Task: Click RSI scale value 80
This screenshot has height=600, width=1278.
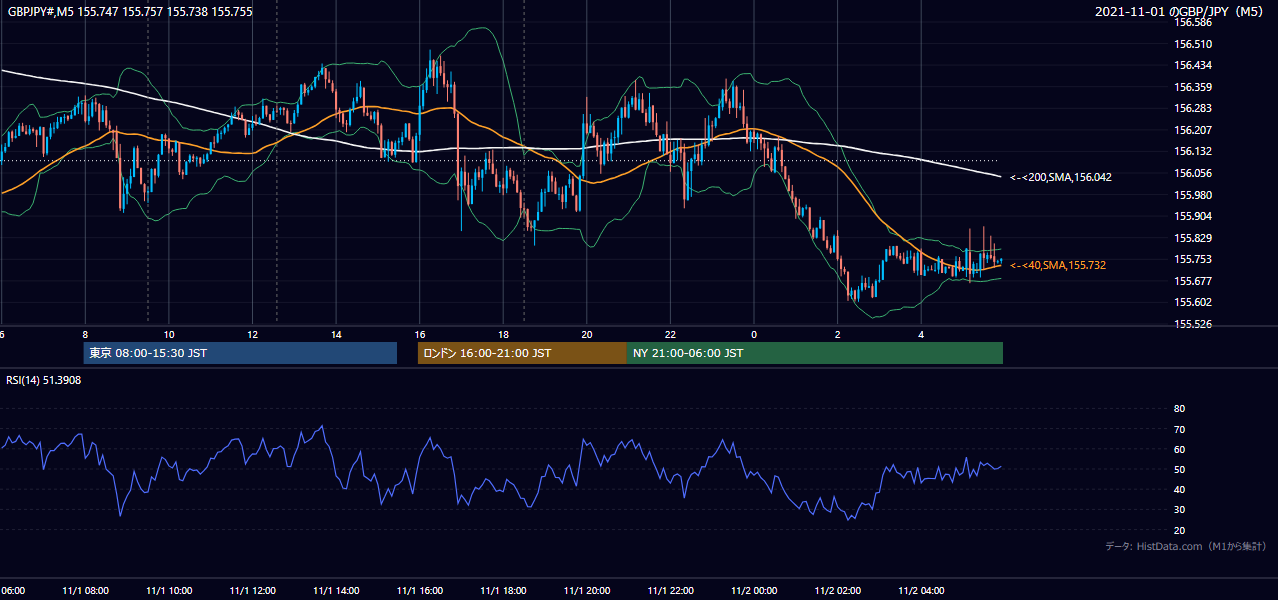Action: (1179, 409)
